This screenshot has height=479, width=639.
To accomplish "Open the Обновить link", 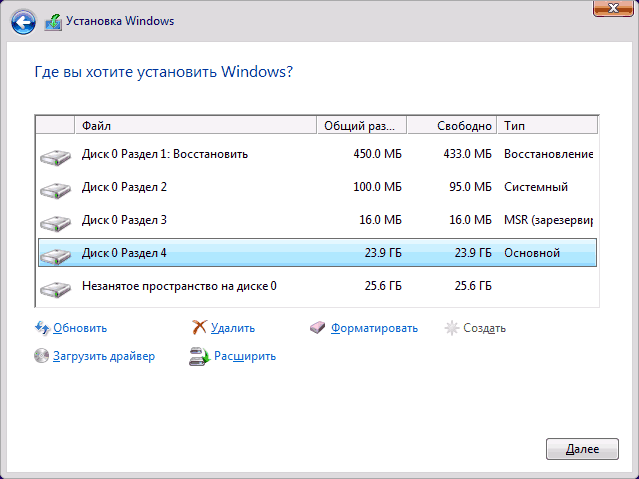I will 80,328.
